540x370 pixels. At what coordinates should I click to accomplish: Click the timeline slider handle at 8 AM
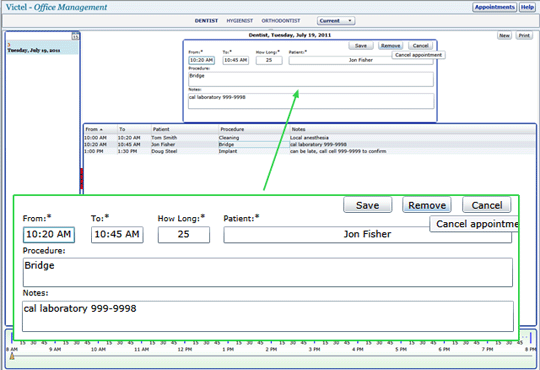click(x=12, y=357)
